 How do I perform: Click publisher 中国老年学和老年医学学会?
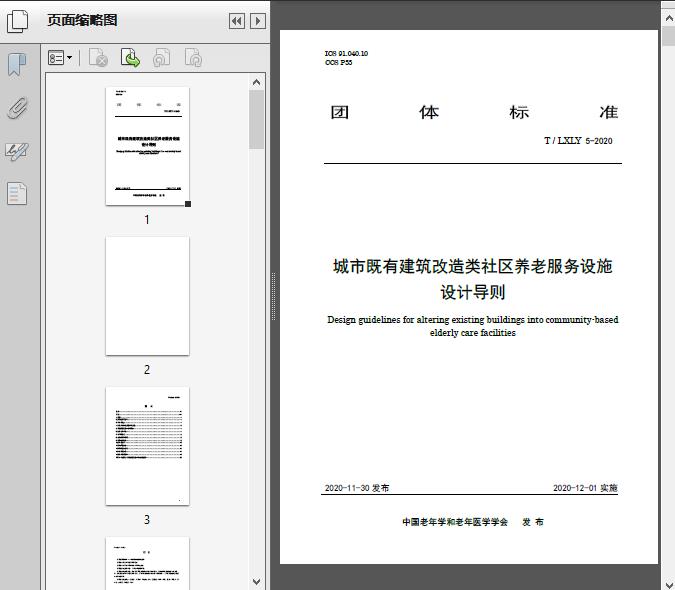(455, 522)
